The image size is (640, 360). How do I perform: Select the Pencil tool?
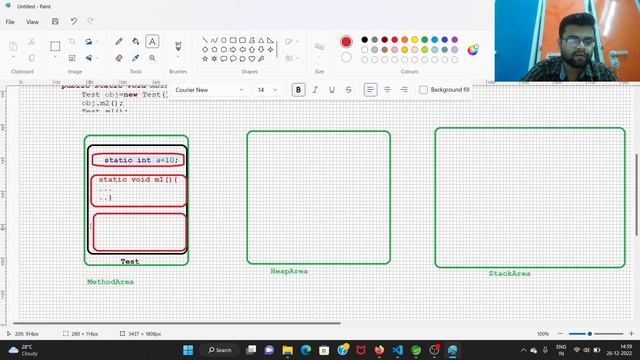point(119,42)
